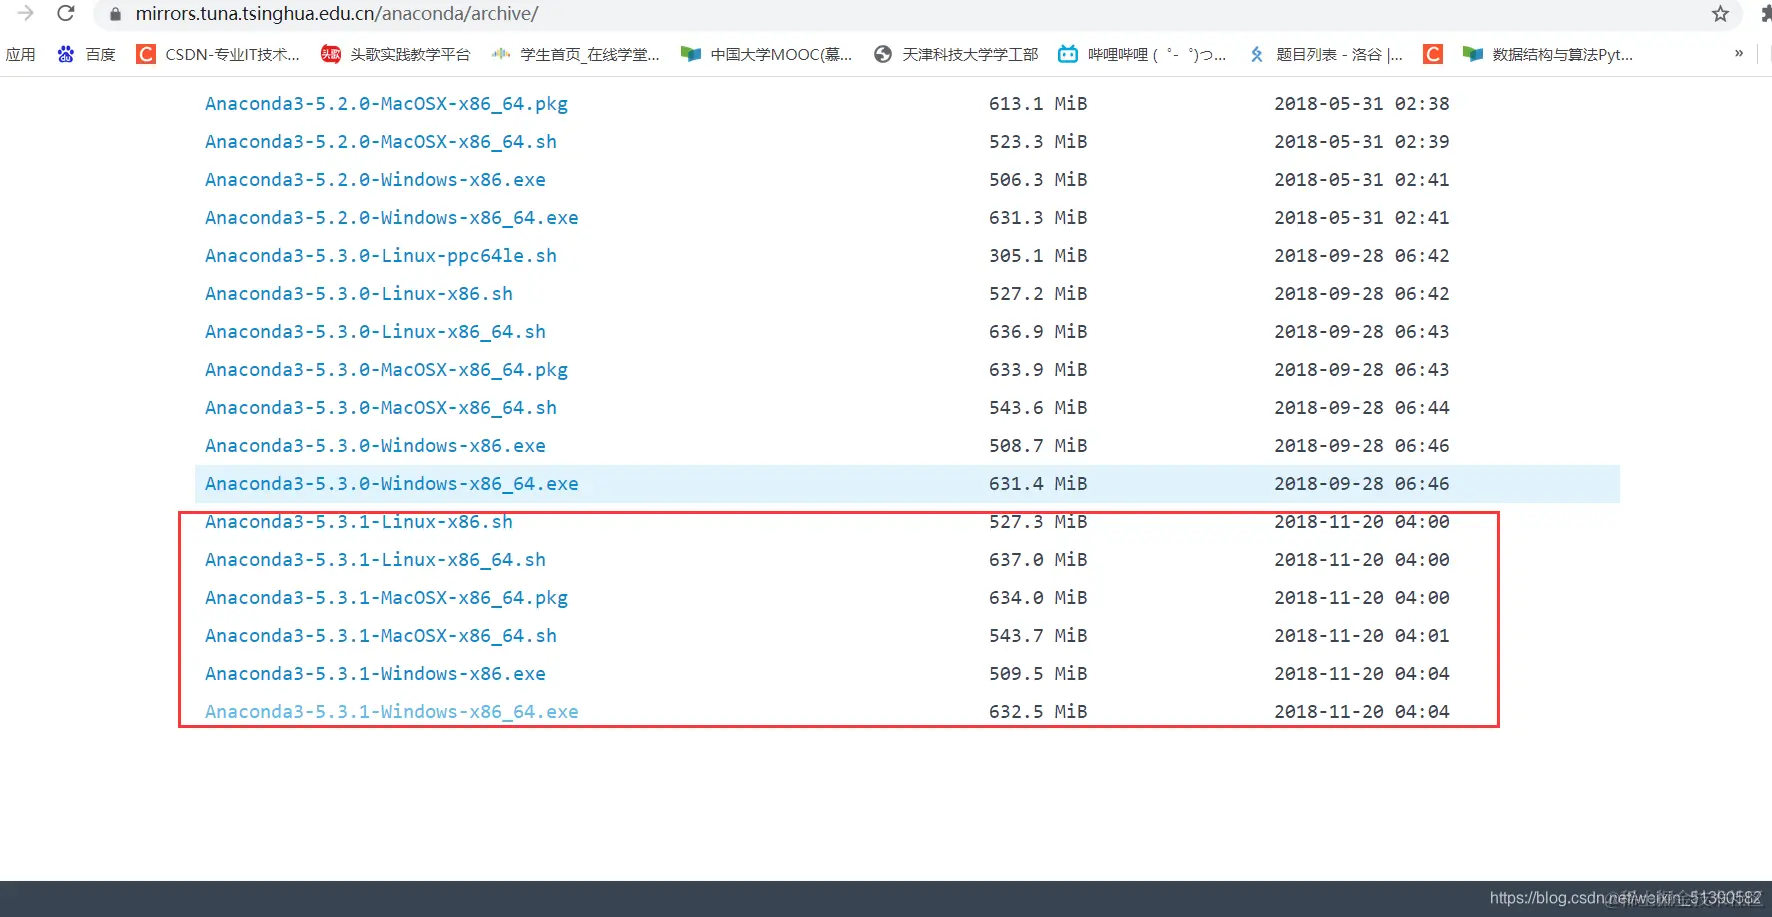This screenshot has height=917, width=1772.
Task: Download Anaconda3-5.3.0-Linux-ppc64le.sh
Action: [x=381, y=256]
